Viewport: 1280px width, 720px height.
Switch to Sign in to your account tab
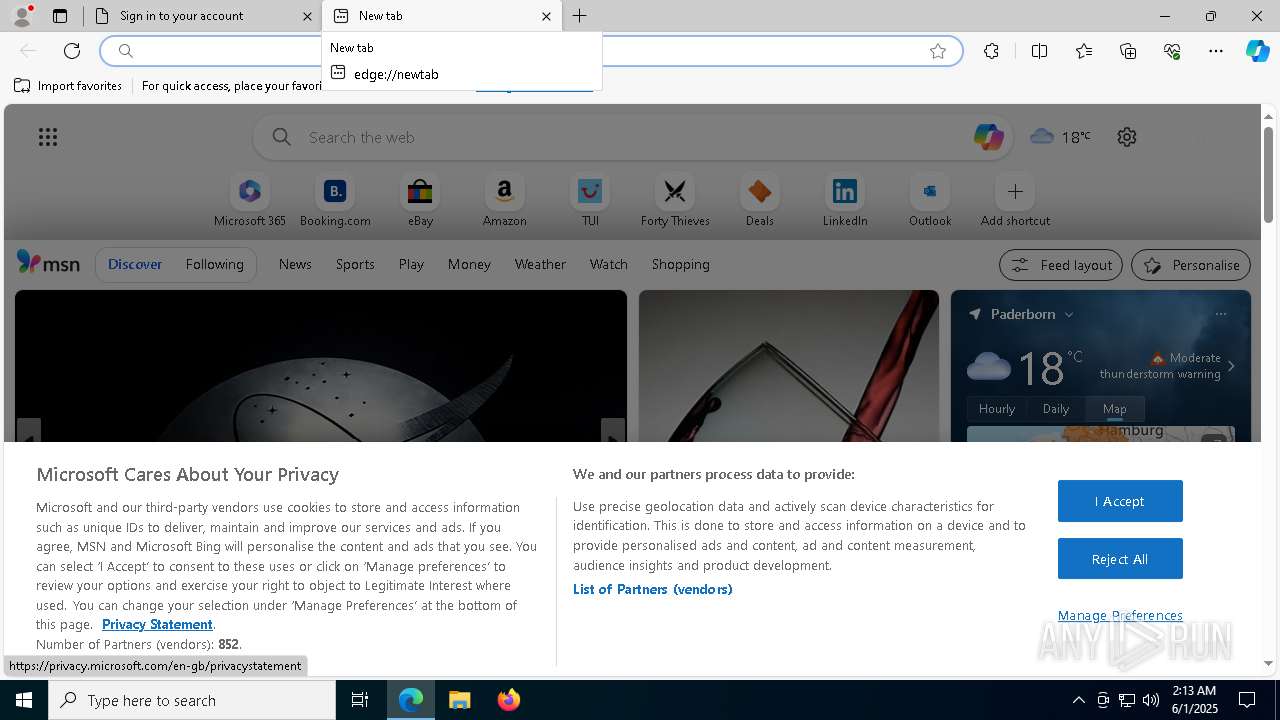click(x=203, y=16)
